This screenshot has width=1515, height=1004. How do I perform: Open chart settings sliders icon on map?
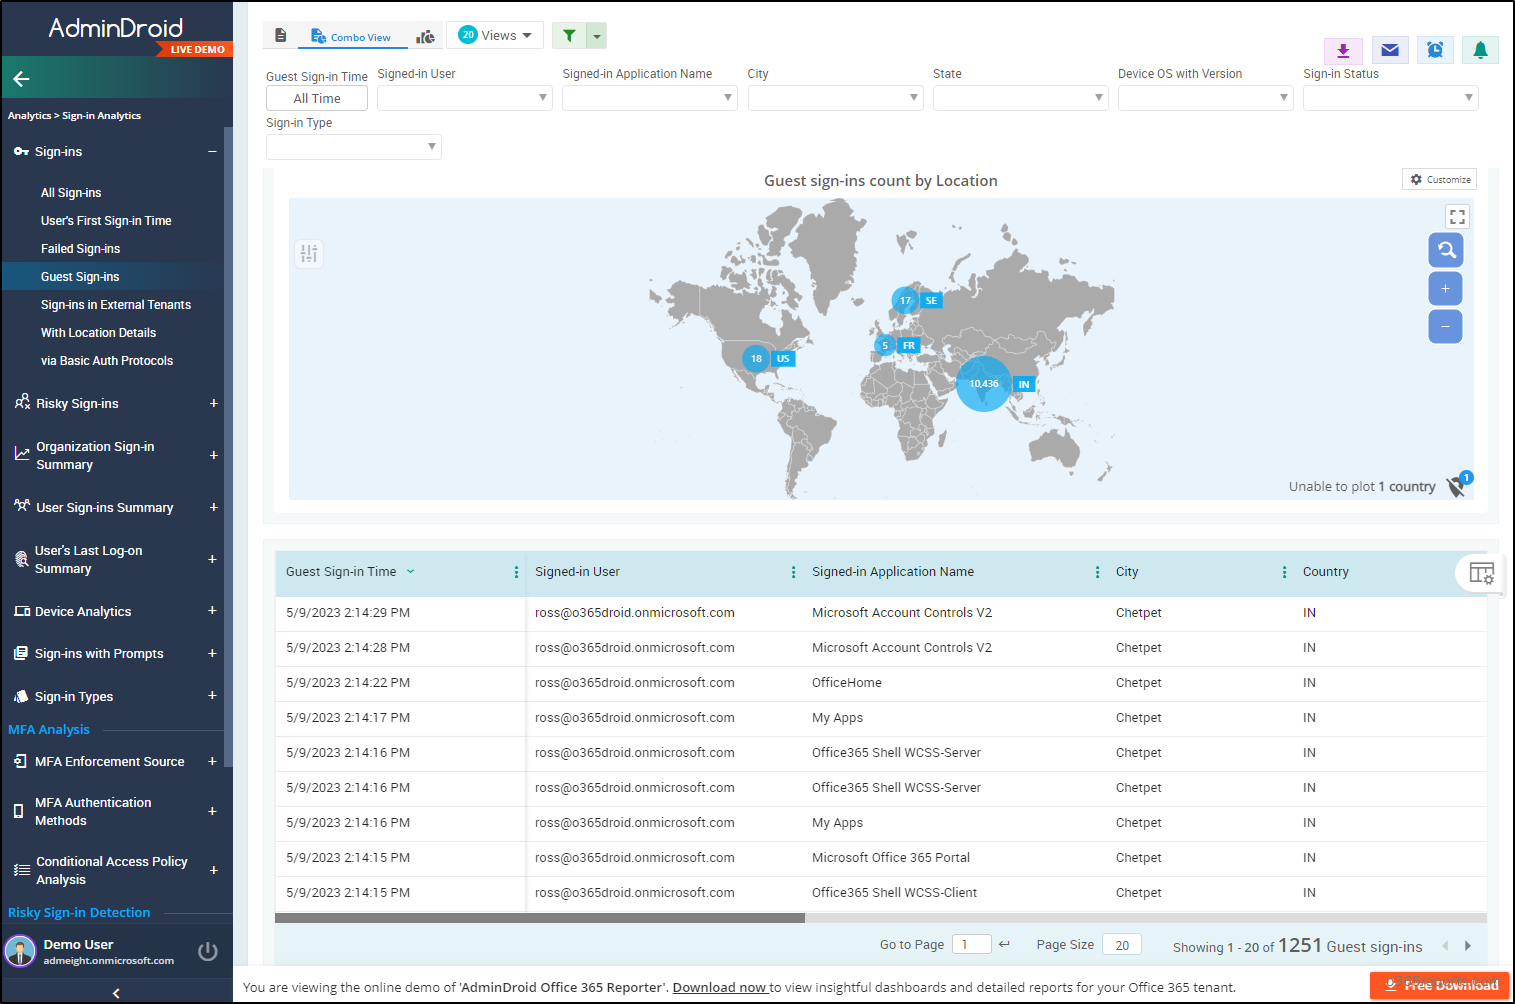click(x=309, y=253)
